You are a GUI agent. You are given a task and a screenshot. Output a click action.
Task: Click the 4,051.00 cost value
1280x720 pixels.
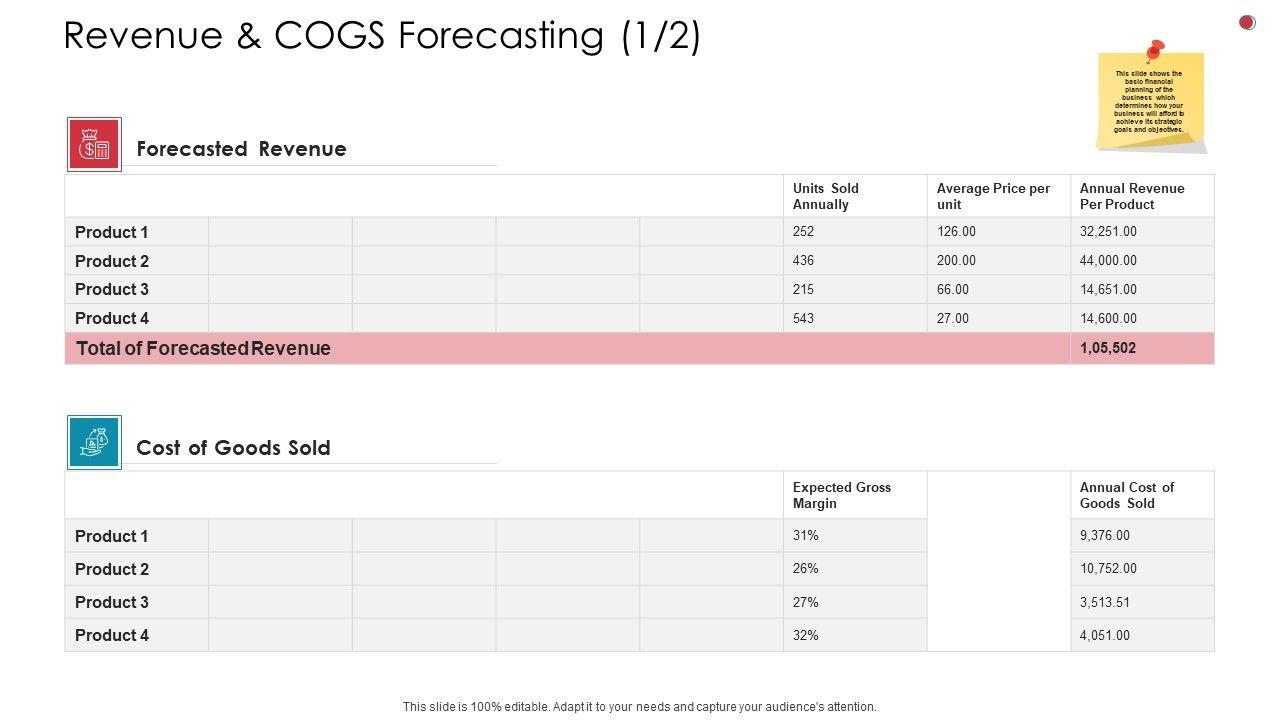click(1104, 635)
